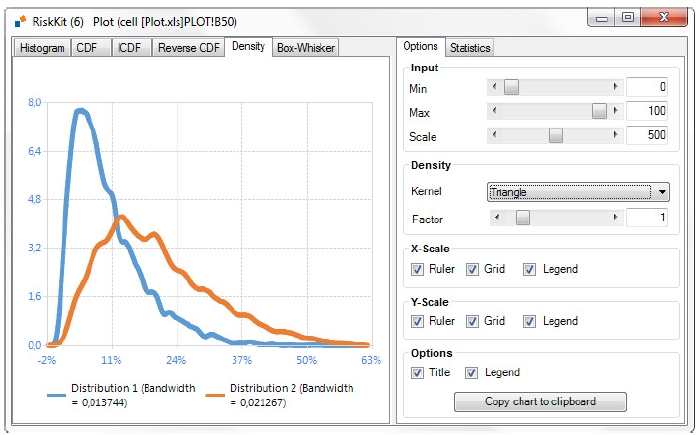
Task: Toggle the Y-Scale Grid checkbox
Action: tap(473, 321)
